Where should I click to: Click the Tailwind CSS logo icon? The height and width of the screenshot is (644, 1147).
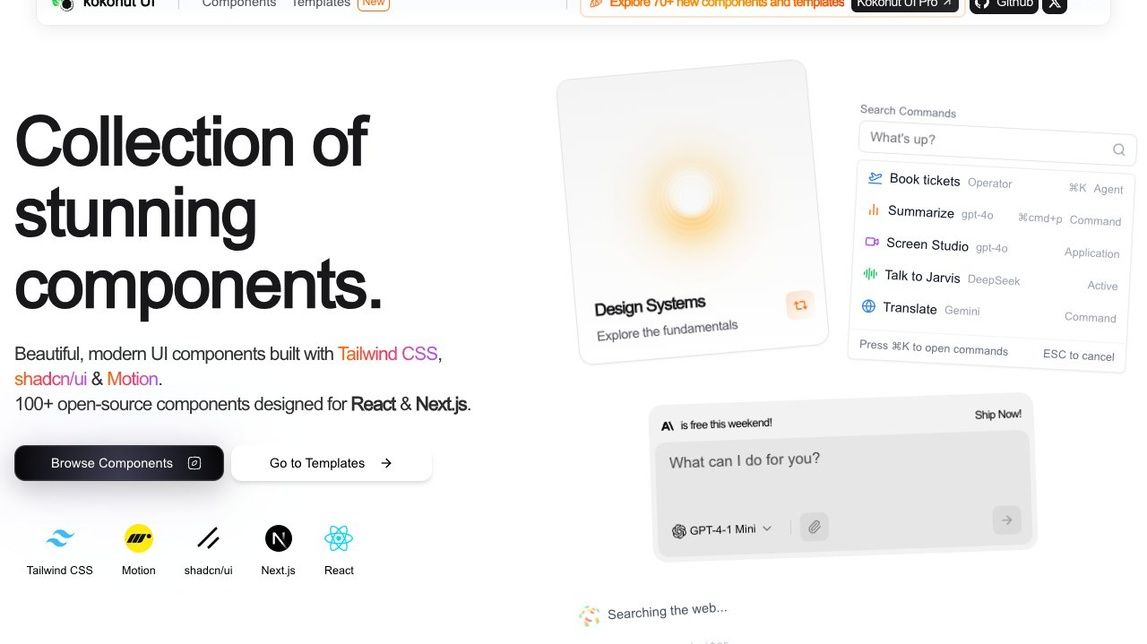pyautogui.click(x=60, y=539)
